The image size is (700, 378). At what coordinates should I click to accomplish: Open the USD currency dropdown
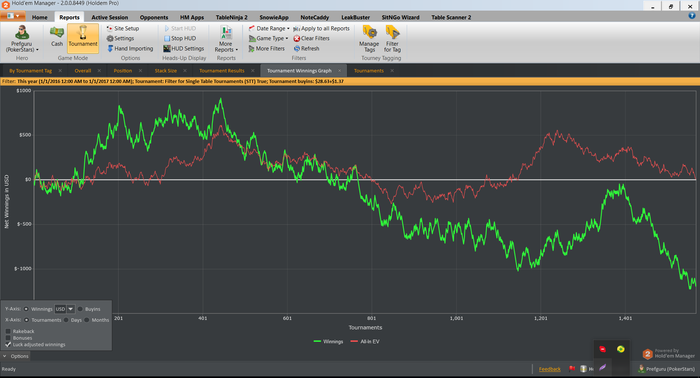[x=71, y=309]
